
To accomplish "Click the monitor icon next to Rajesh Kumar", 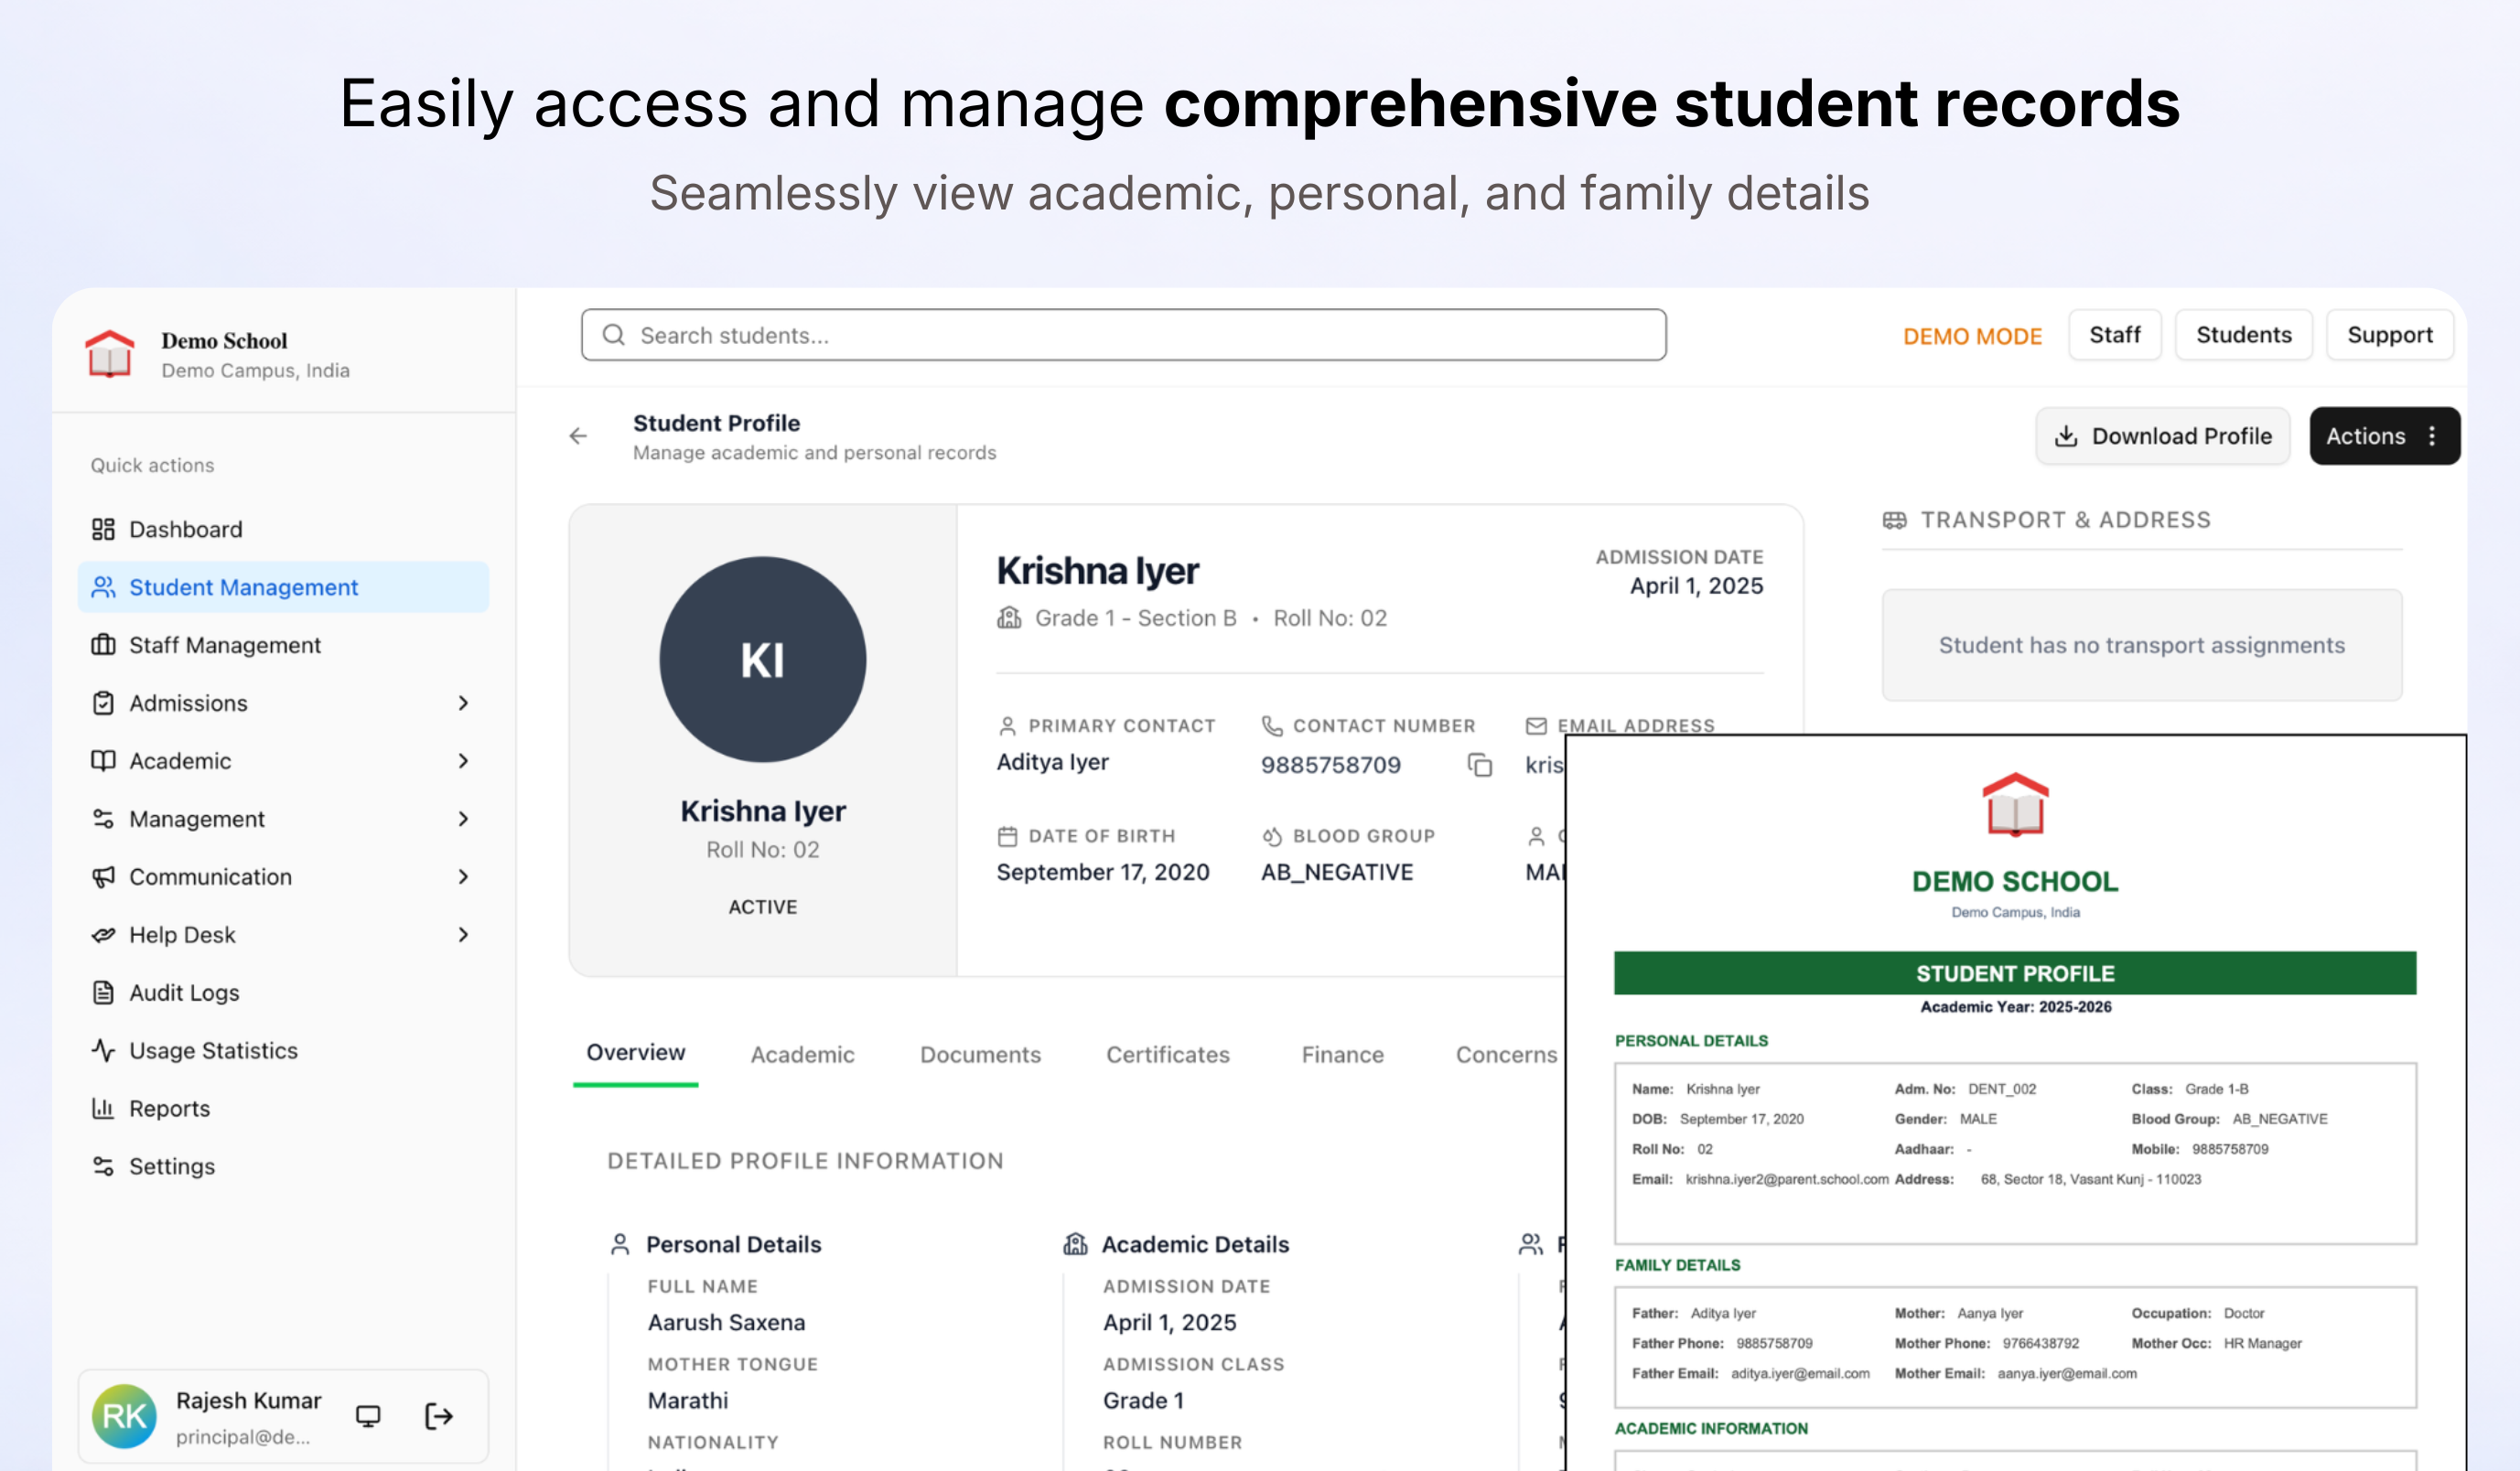I will tap(368, 1416).
